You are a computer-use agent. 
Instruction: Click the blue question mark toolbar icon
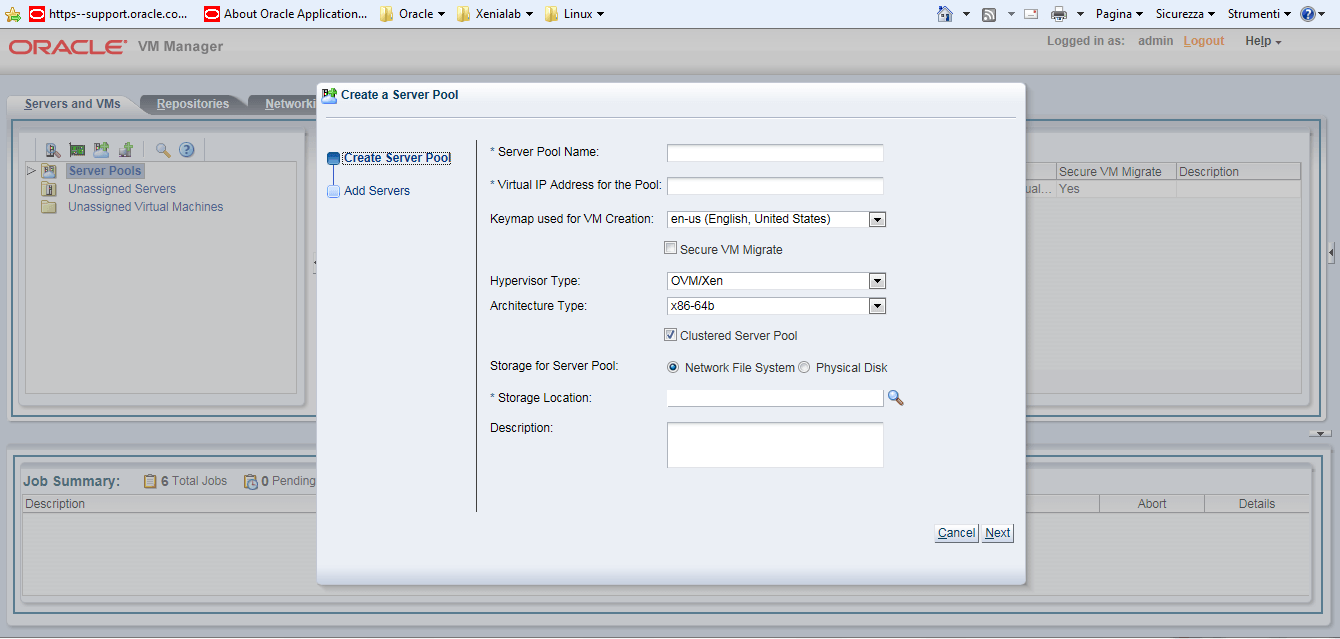(186, 150)
